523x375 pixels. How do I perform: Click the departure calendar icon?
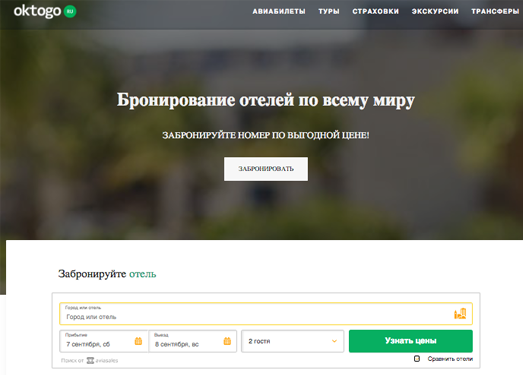click(x=227, y=341)
